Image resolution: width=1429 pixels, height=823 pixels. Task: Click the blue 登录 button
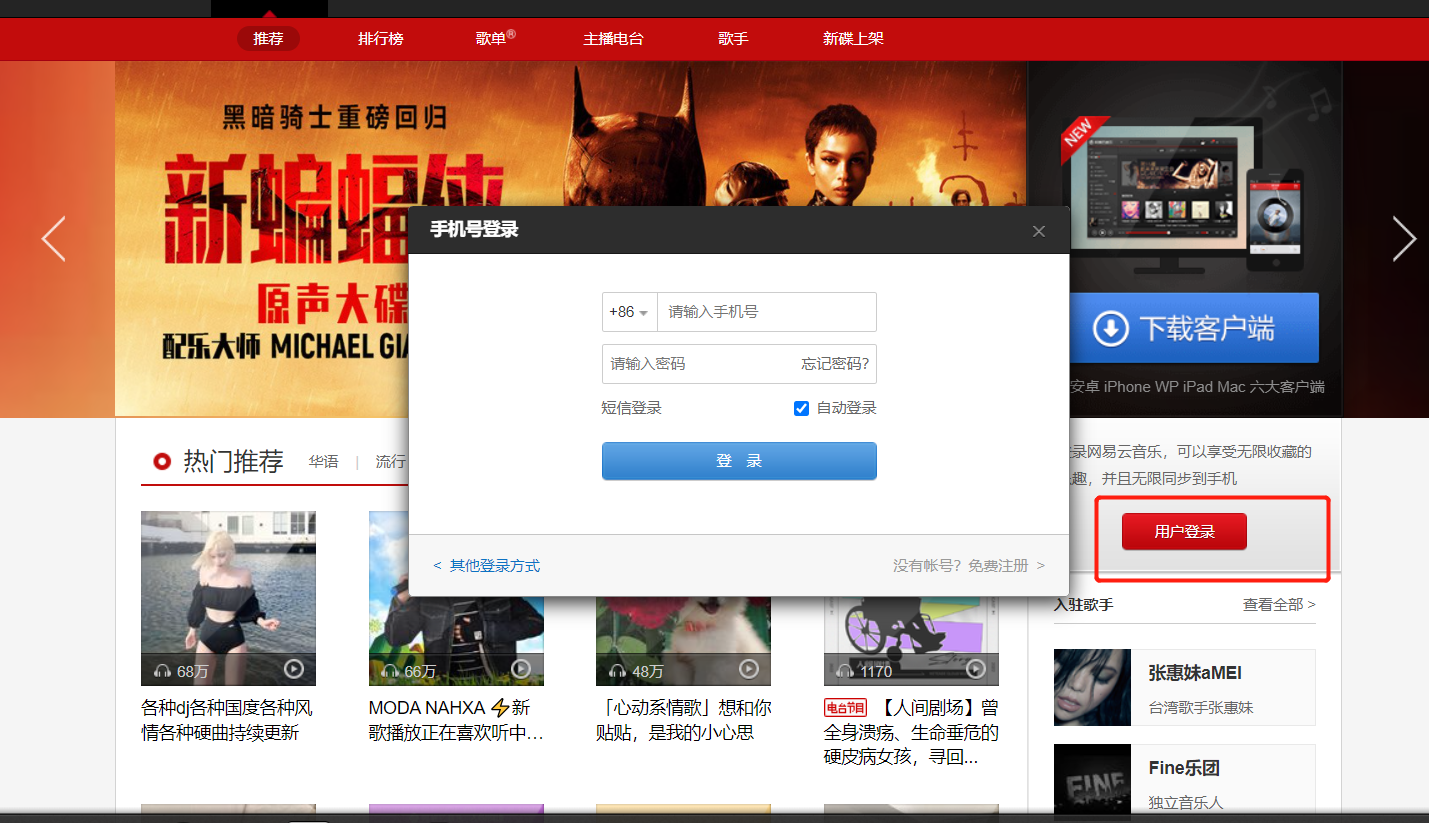pyautogui.click(x=739, y=461)
